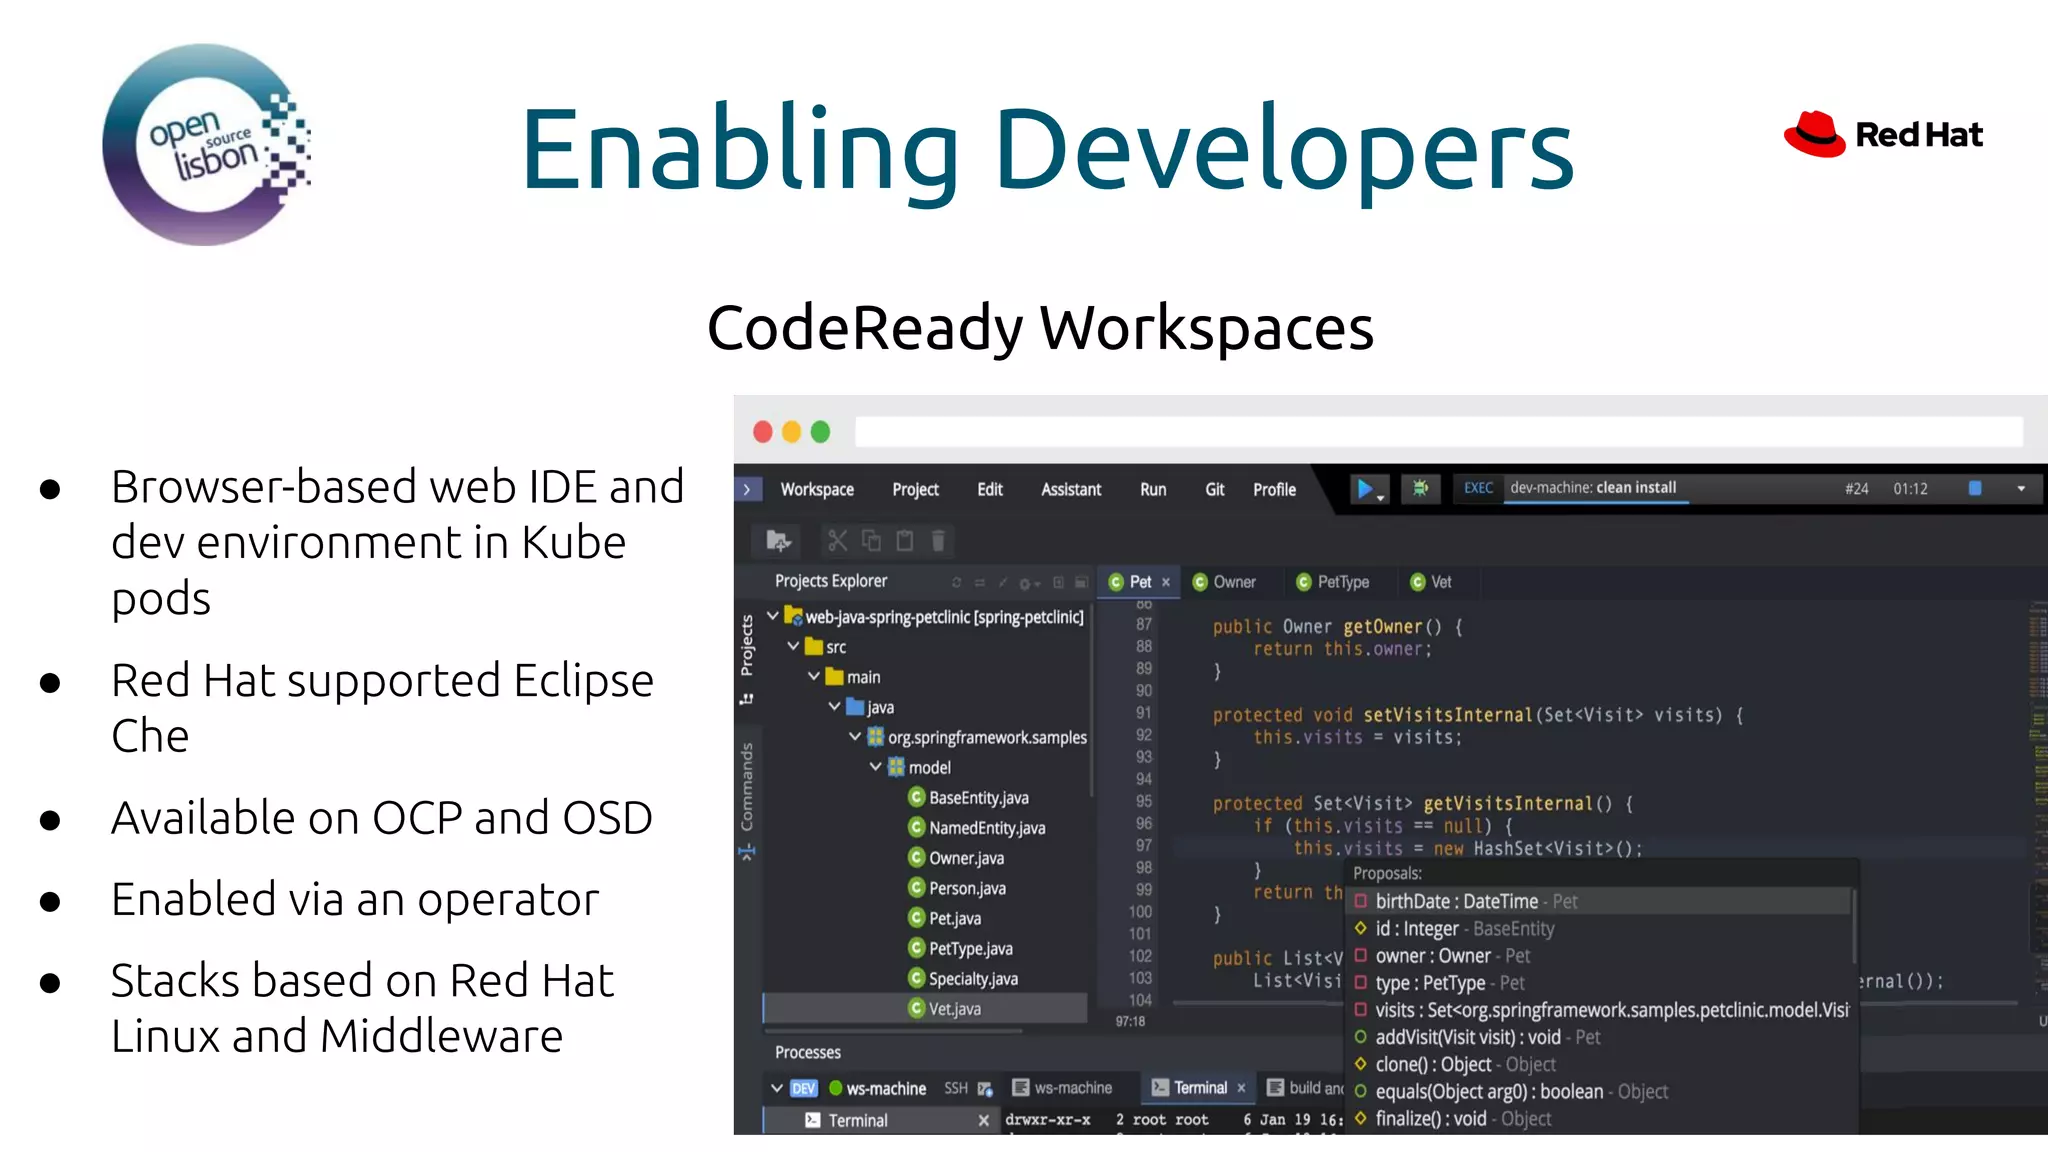Open the Assistant menu
The width and height of the screenshot is (2048, 1152).
point(1071,489)
